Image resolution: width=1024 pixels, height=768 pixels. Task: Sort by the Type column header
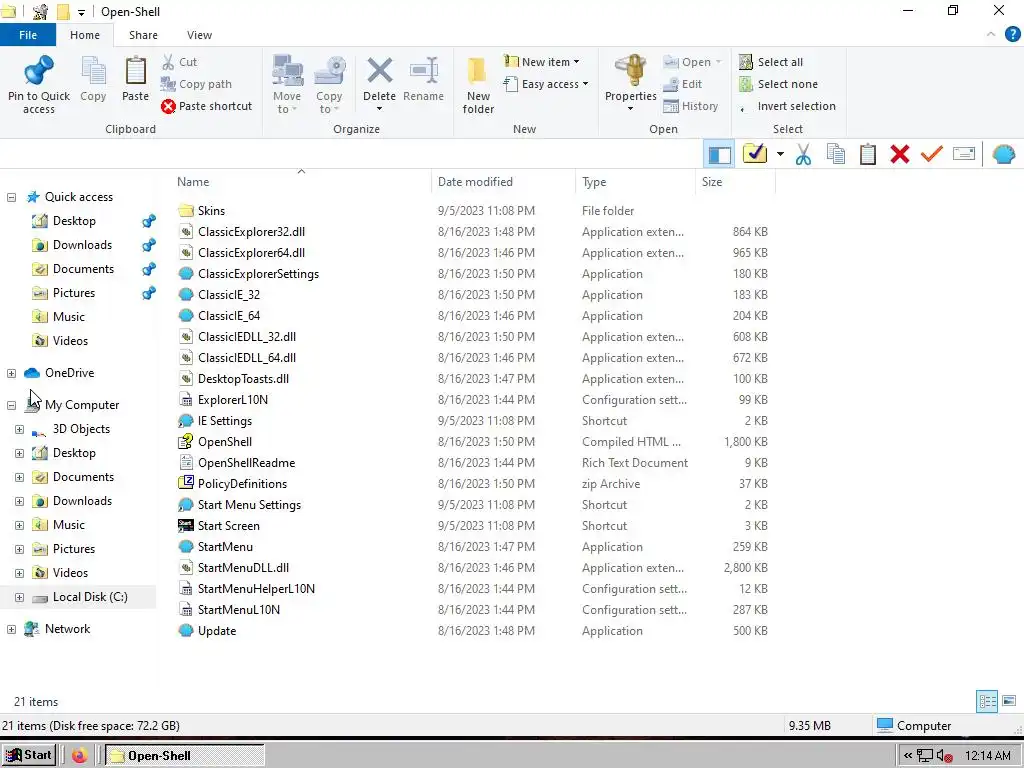pos(635,182)
